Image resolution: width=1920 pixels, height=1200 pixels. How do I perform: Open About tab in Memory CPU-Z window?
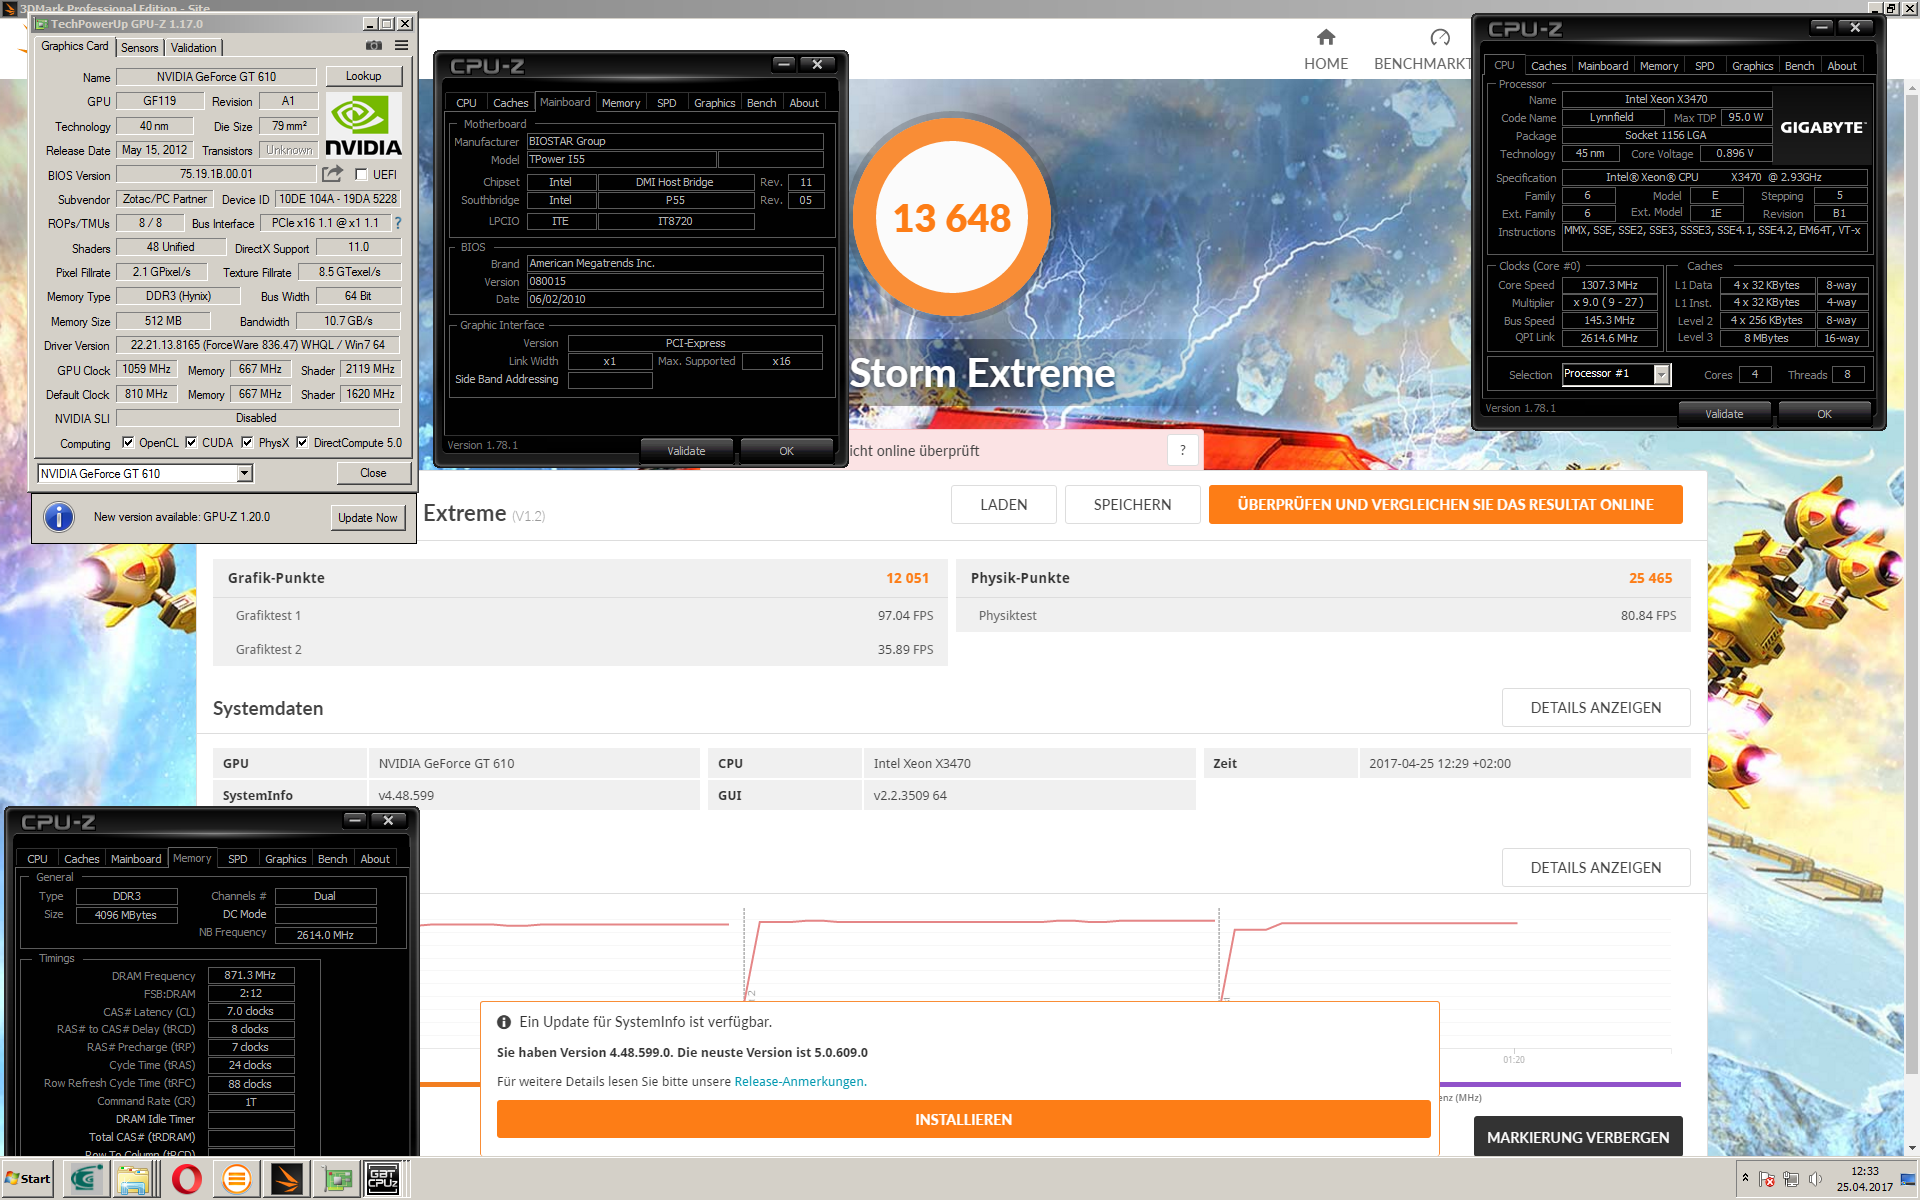(x=375, y=859)
